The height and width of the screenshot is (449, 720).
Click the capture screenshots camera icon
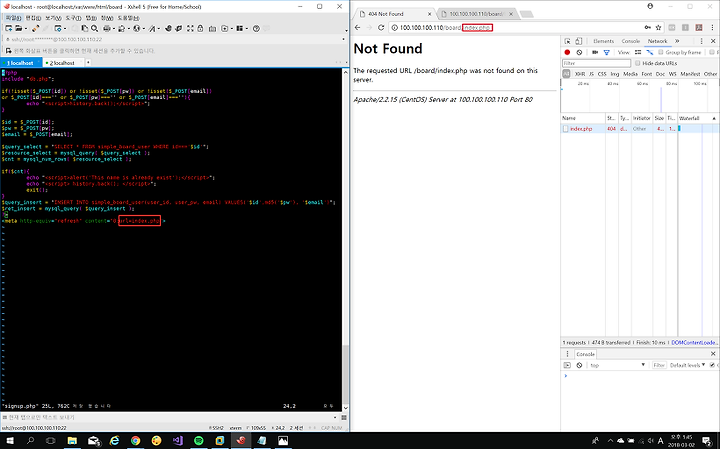click(x=595, y=52)
